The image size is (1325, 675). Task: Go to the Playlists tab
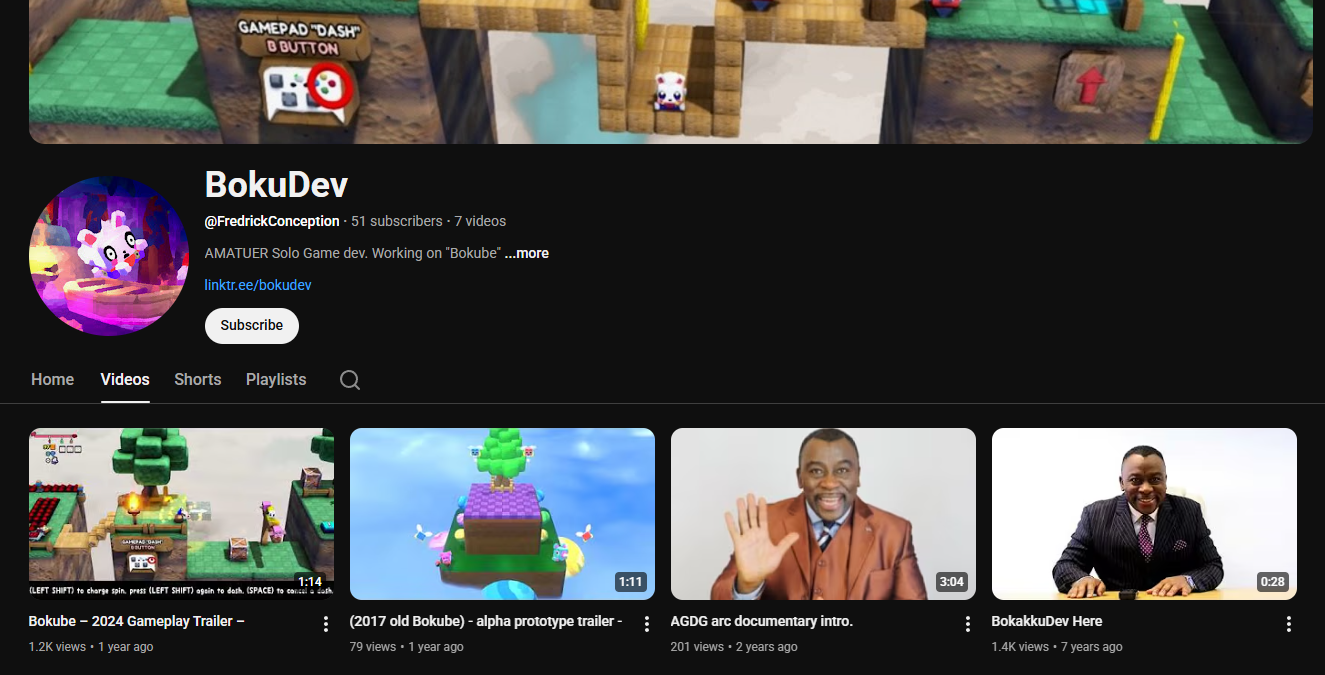(x=276, y=380)
